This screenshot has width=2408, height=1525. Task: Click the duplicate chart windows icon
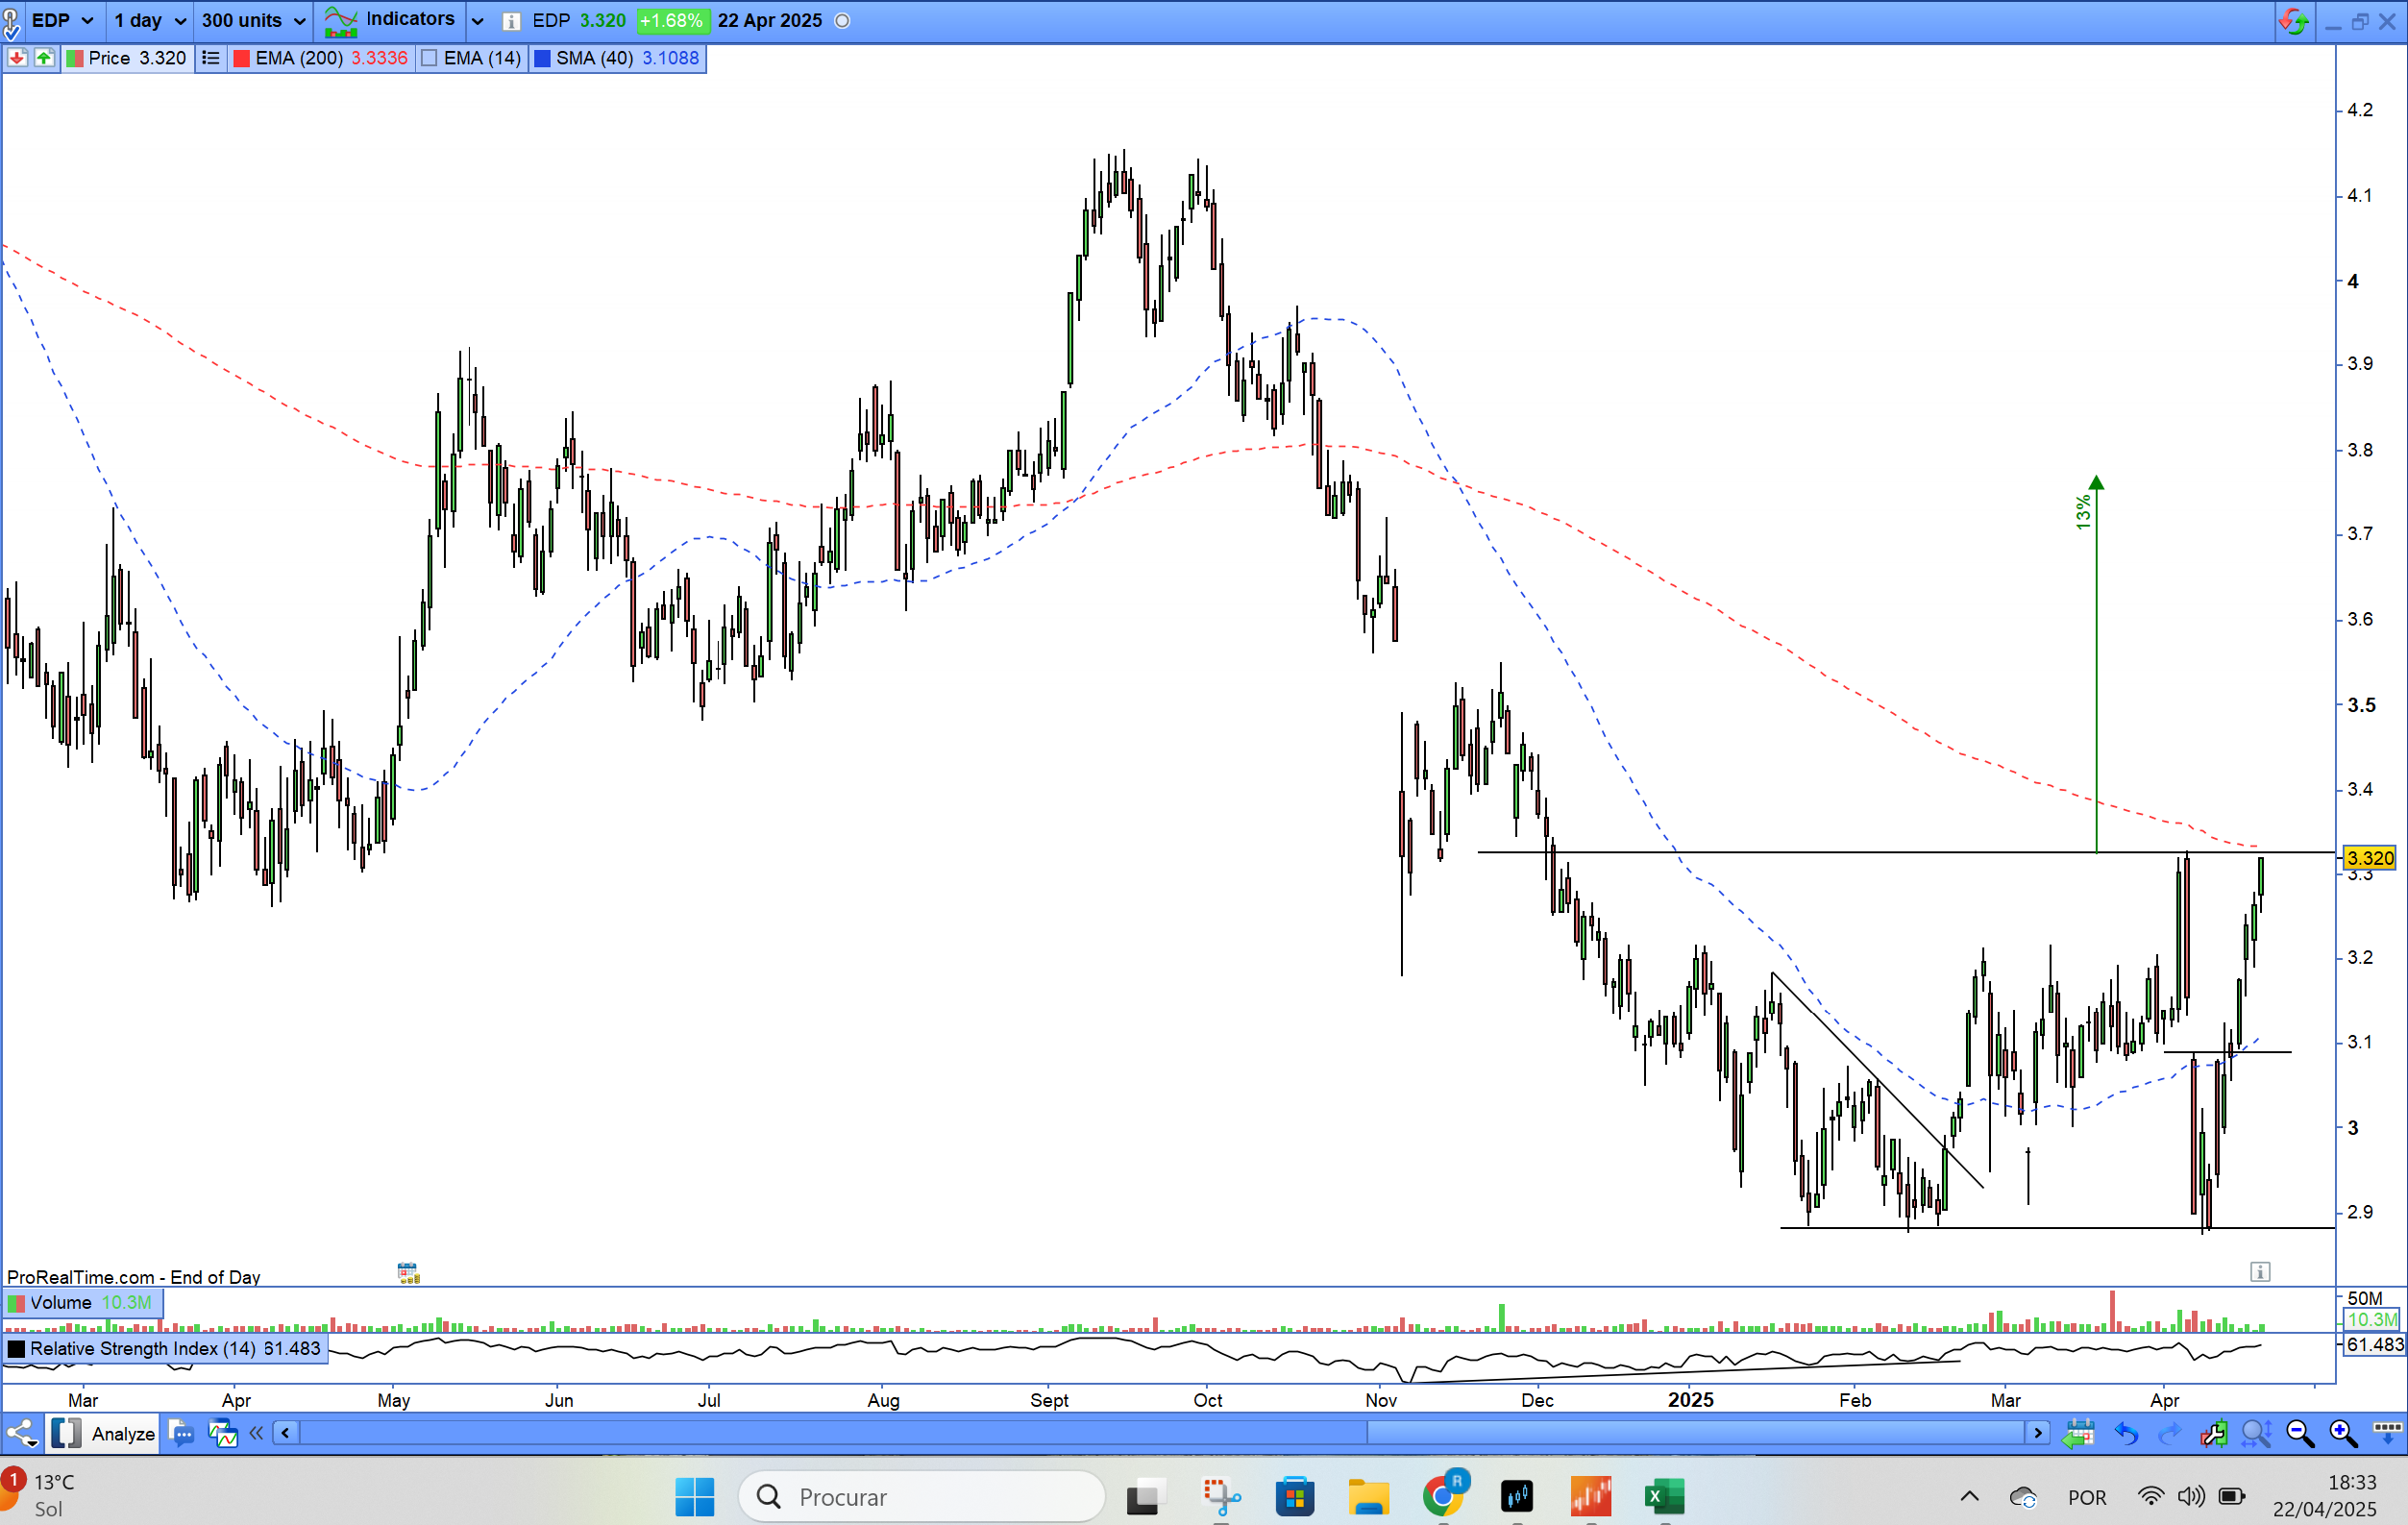pos(222,1434)
